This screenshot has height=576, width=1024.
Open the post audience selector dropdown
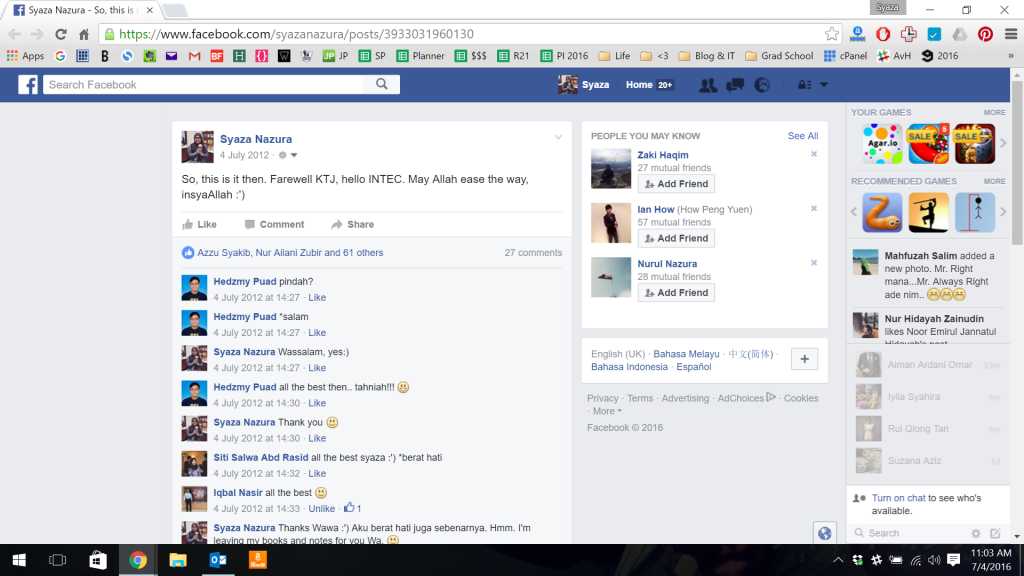pyautogui.click(x=288, y=155)
